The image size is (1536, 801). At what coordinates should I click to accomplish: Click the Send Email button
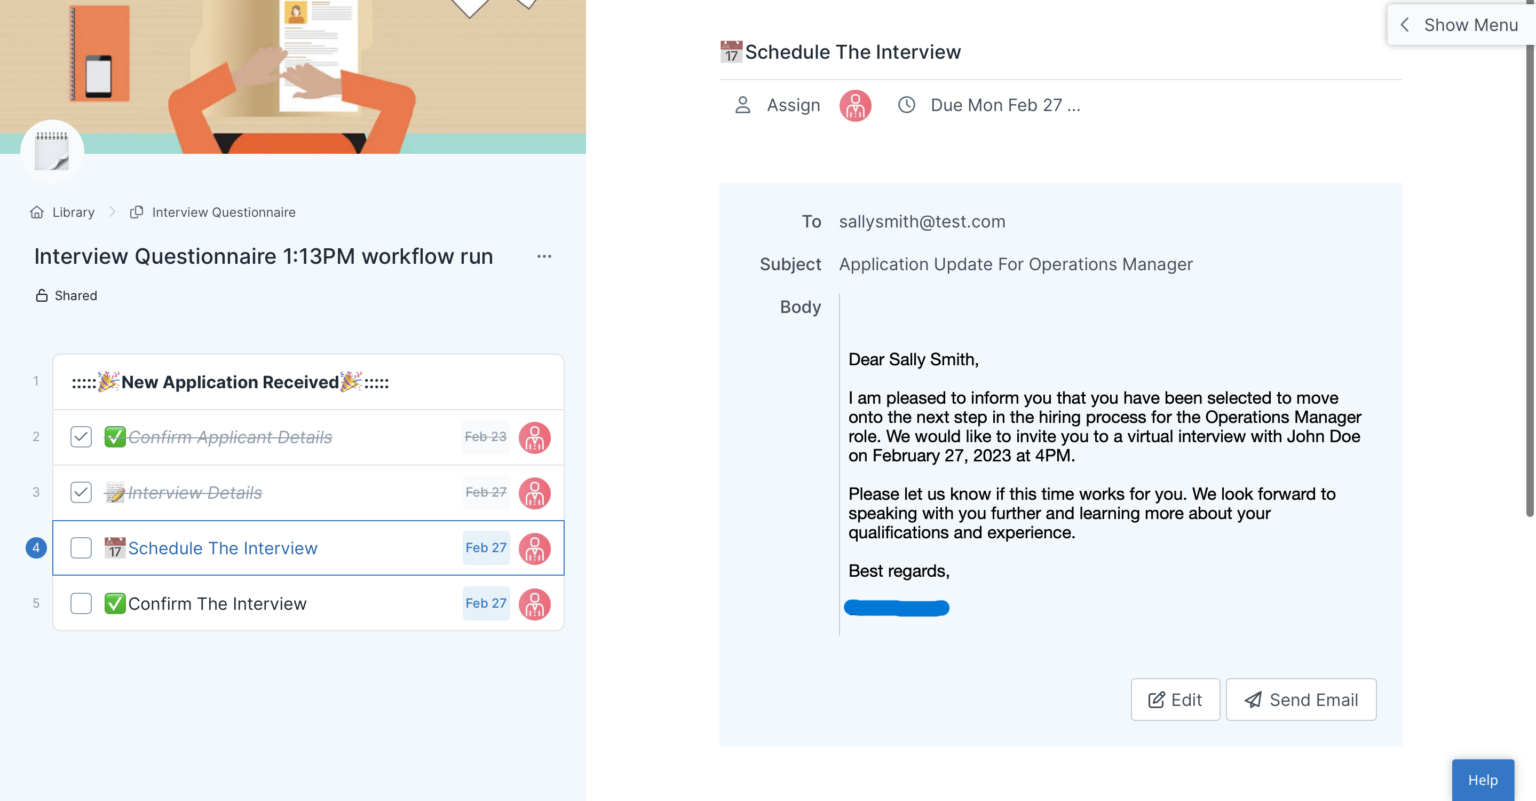(x=1301, y=699)
